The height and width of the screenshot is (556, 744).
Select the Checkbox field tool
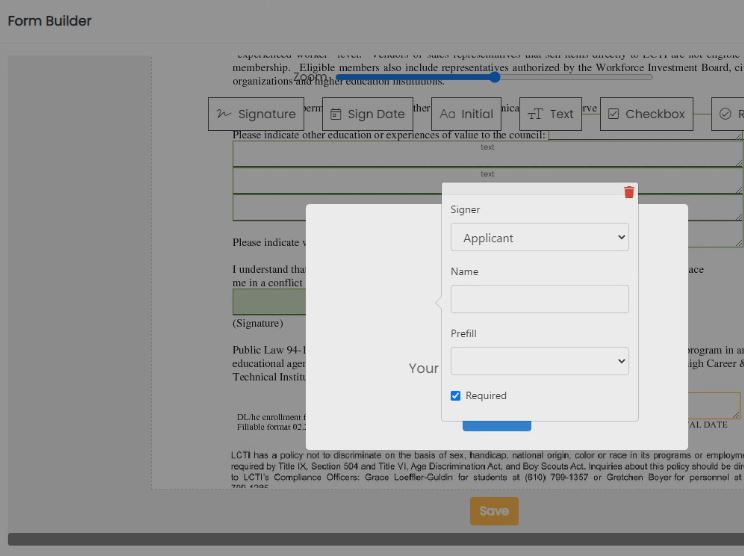[645, 114]
